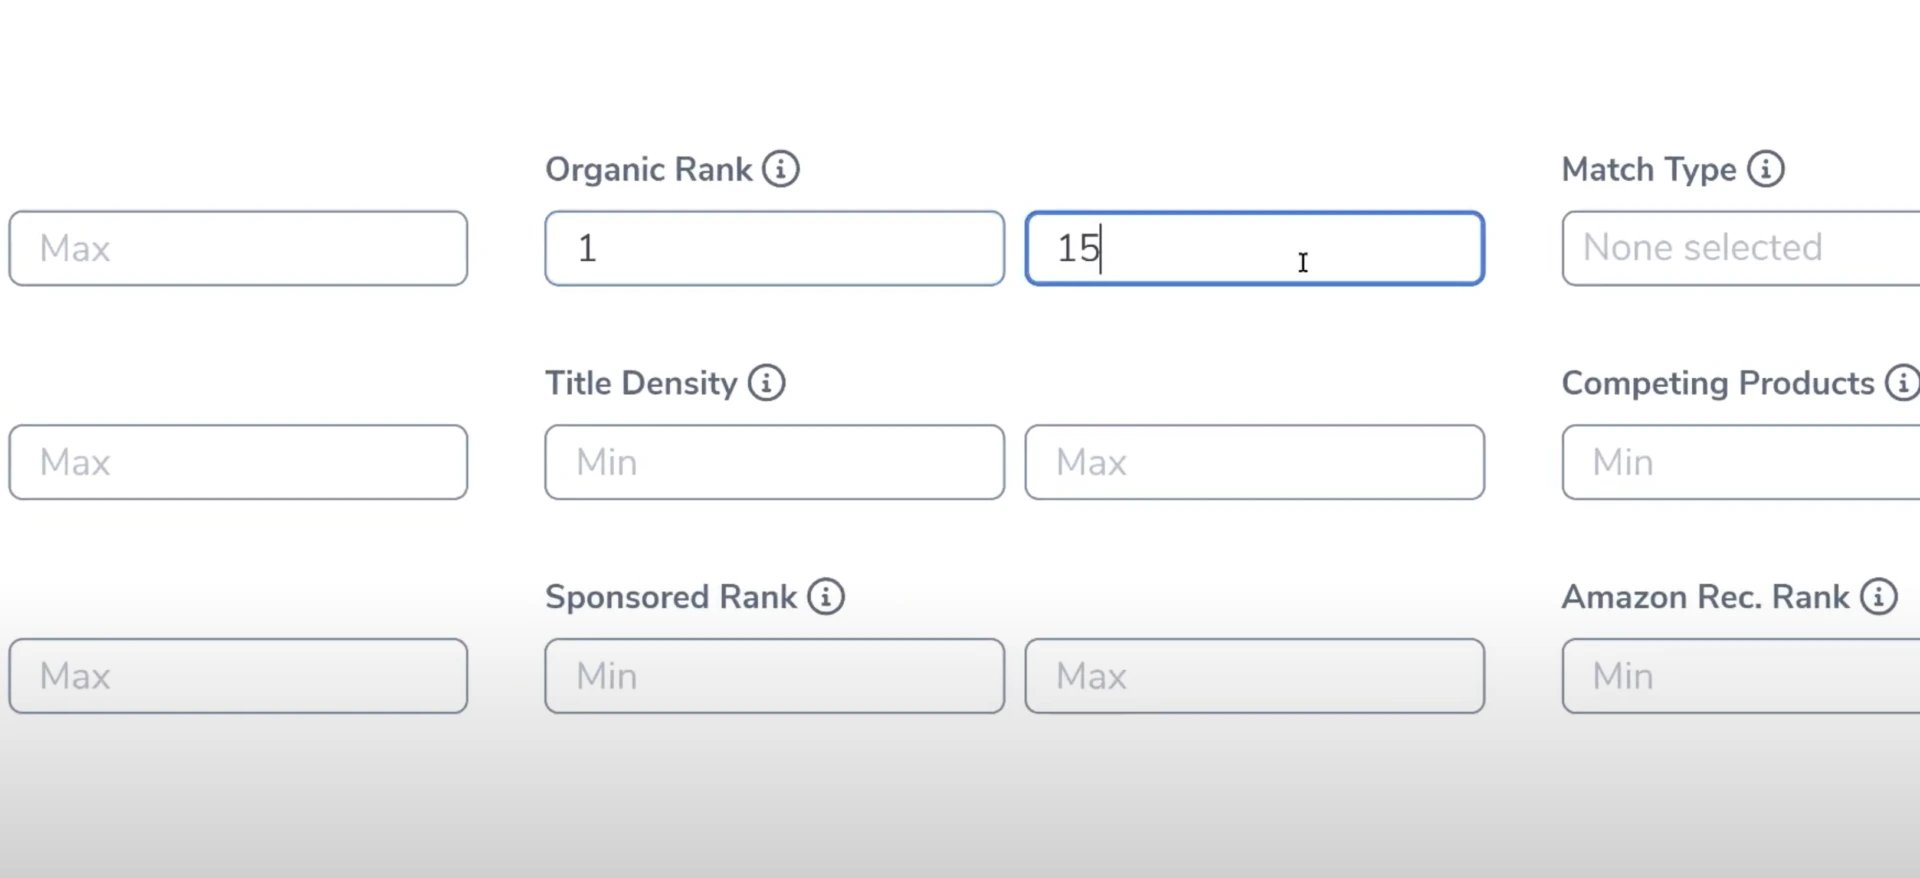
Task: Focus the Sponsored Rank Min field
Action: tap(774, 676)
